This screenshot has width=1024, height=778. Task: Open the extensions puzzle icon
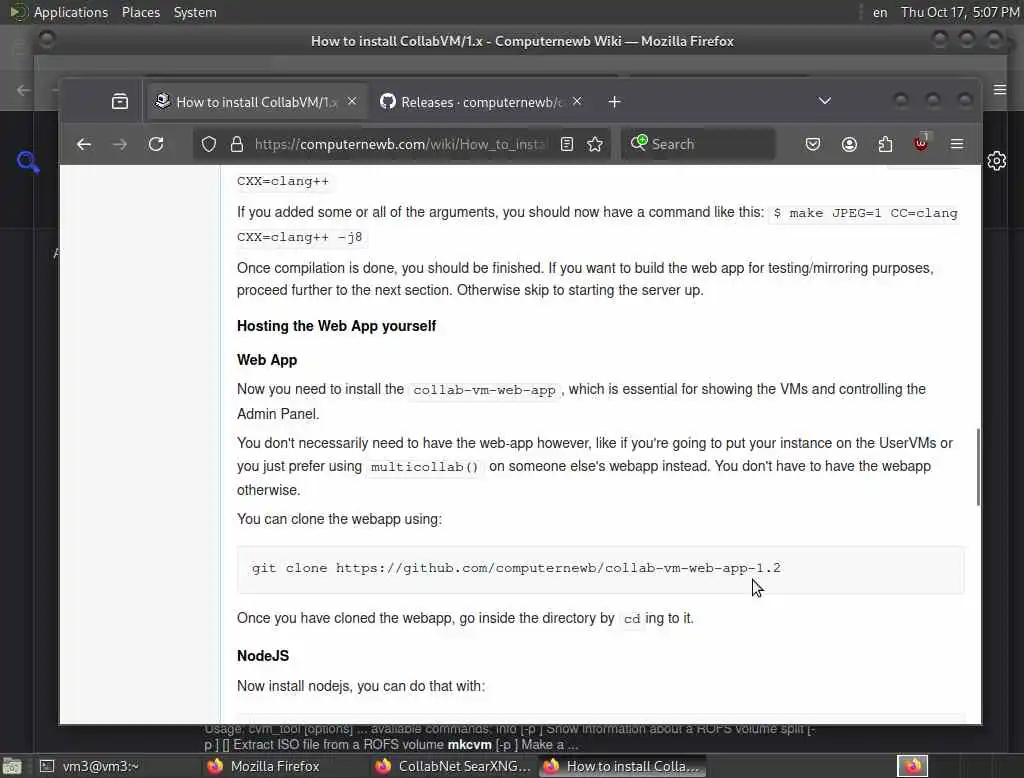coord(885,144)
